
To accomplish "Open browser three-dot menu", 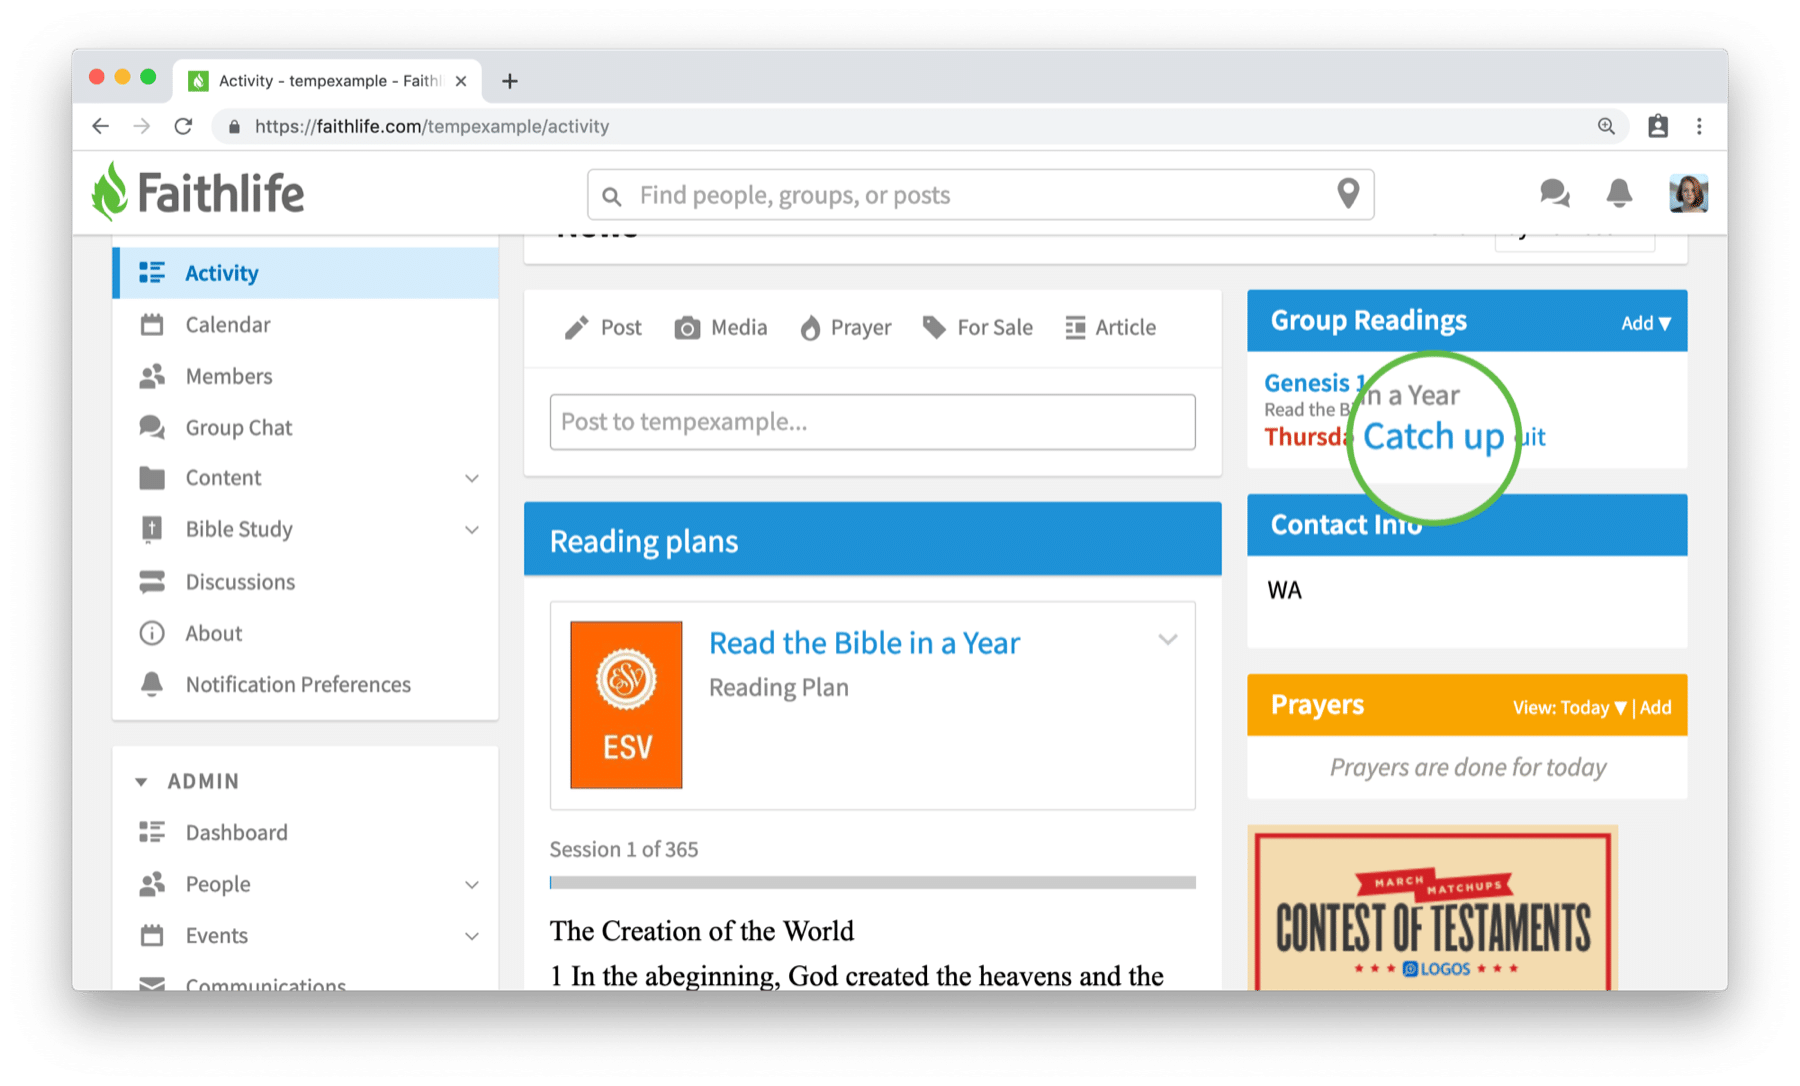I will pos(1699,126).
